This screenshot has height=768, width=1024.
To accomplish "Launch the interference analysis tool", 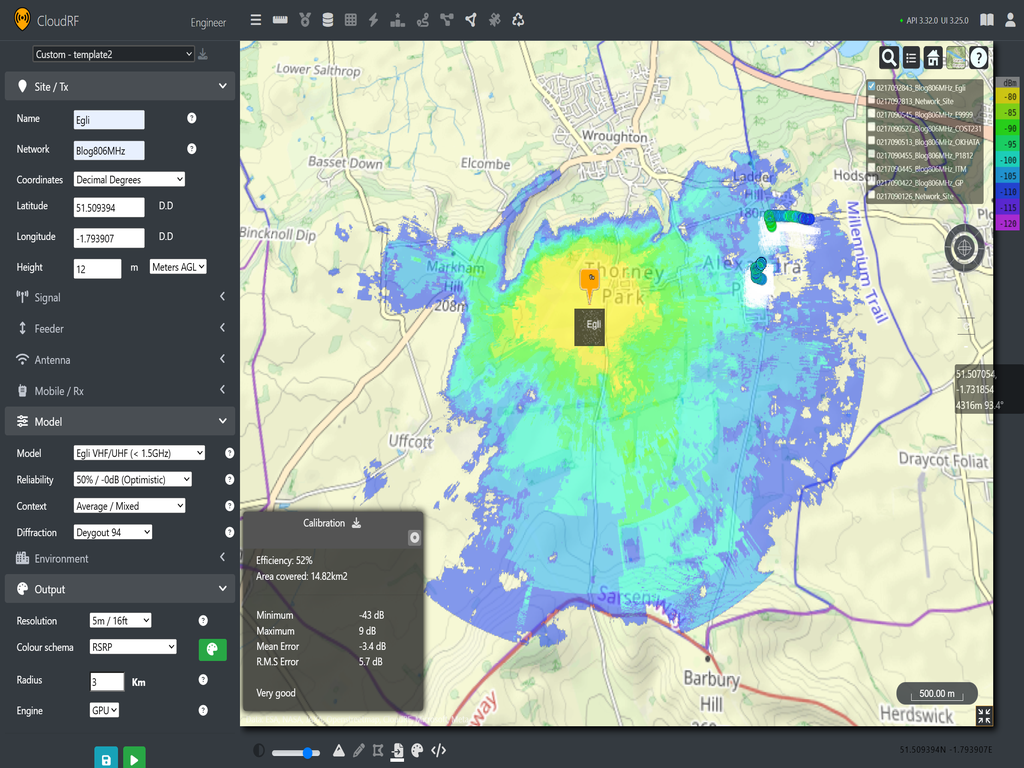I will 374,19.
